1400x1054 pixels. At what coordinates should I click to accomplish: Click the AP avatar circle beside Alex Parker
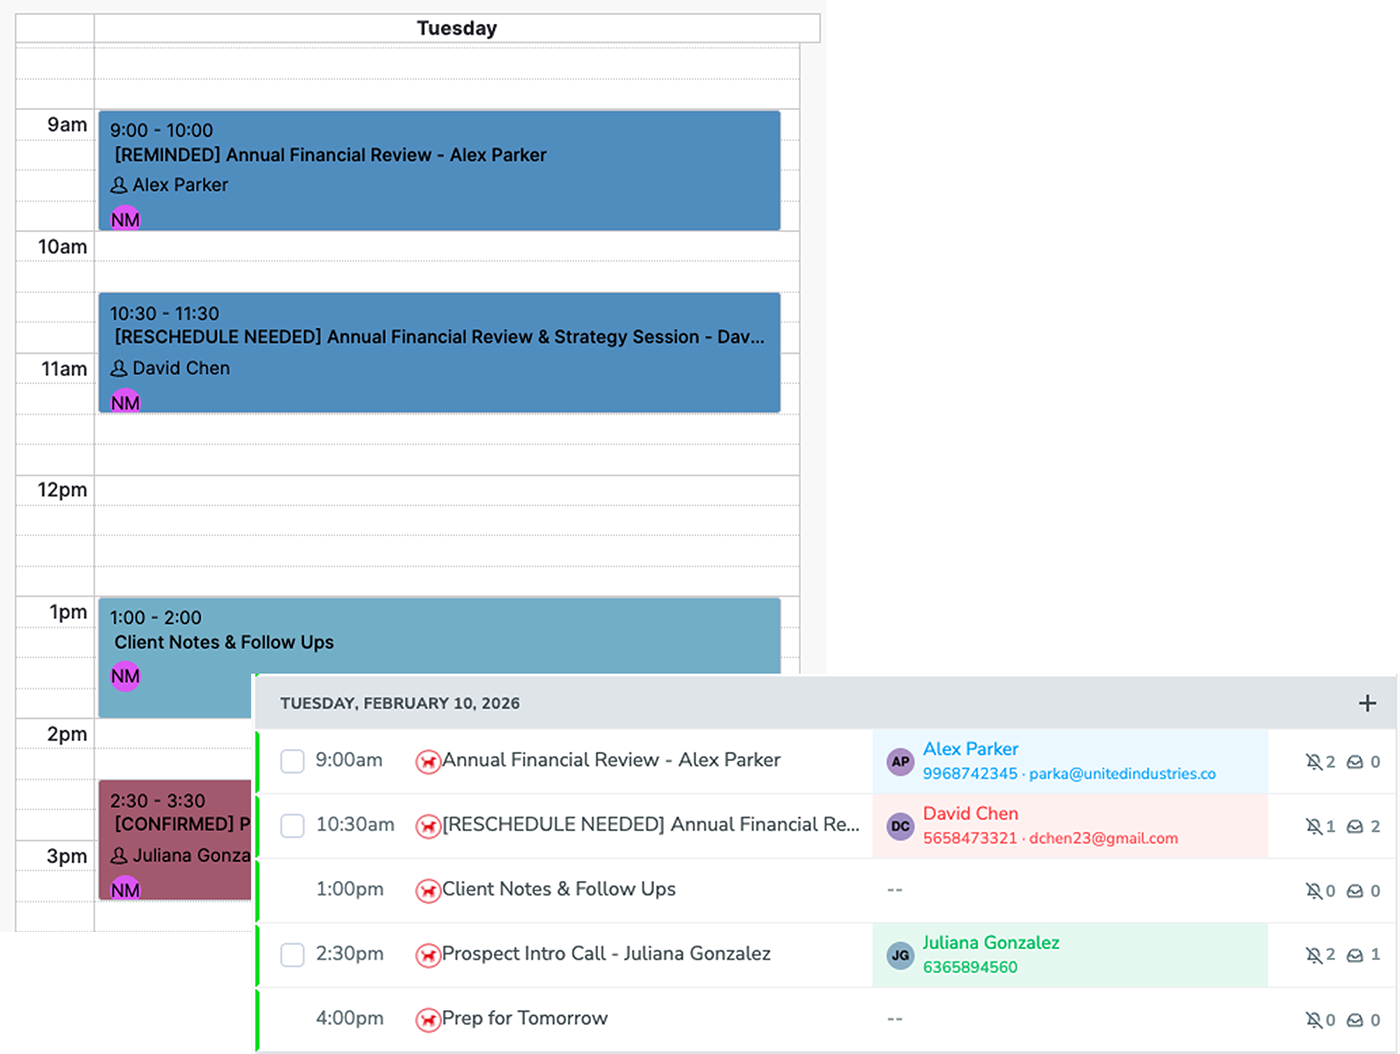coord(900,761)
